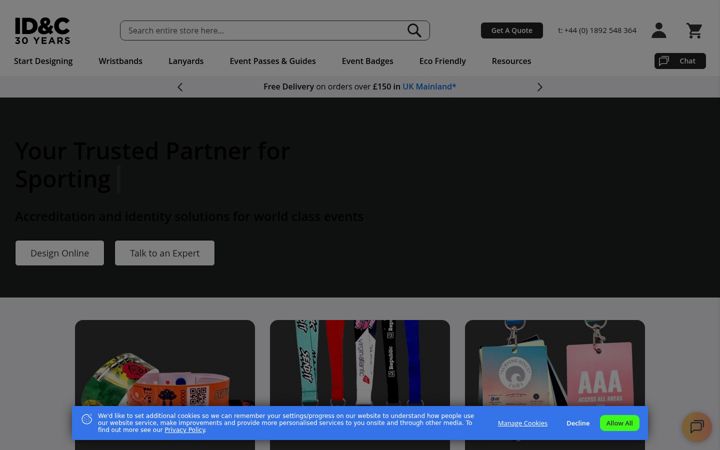Image resolution: width=720 pixels, height=450 pixels.
Task: Open the Privacy Policy link
Action: (x=185, y=430)
